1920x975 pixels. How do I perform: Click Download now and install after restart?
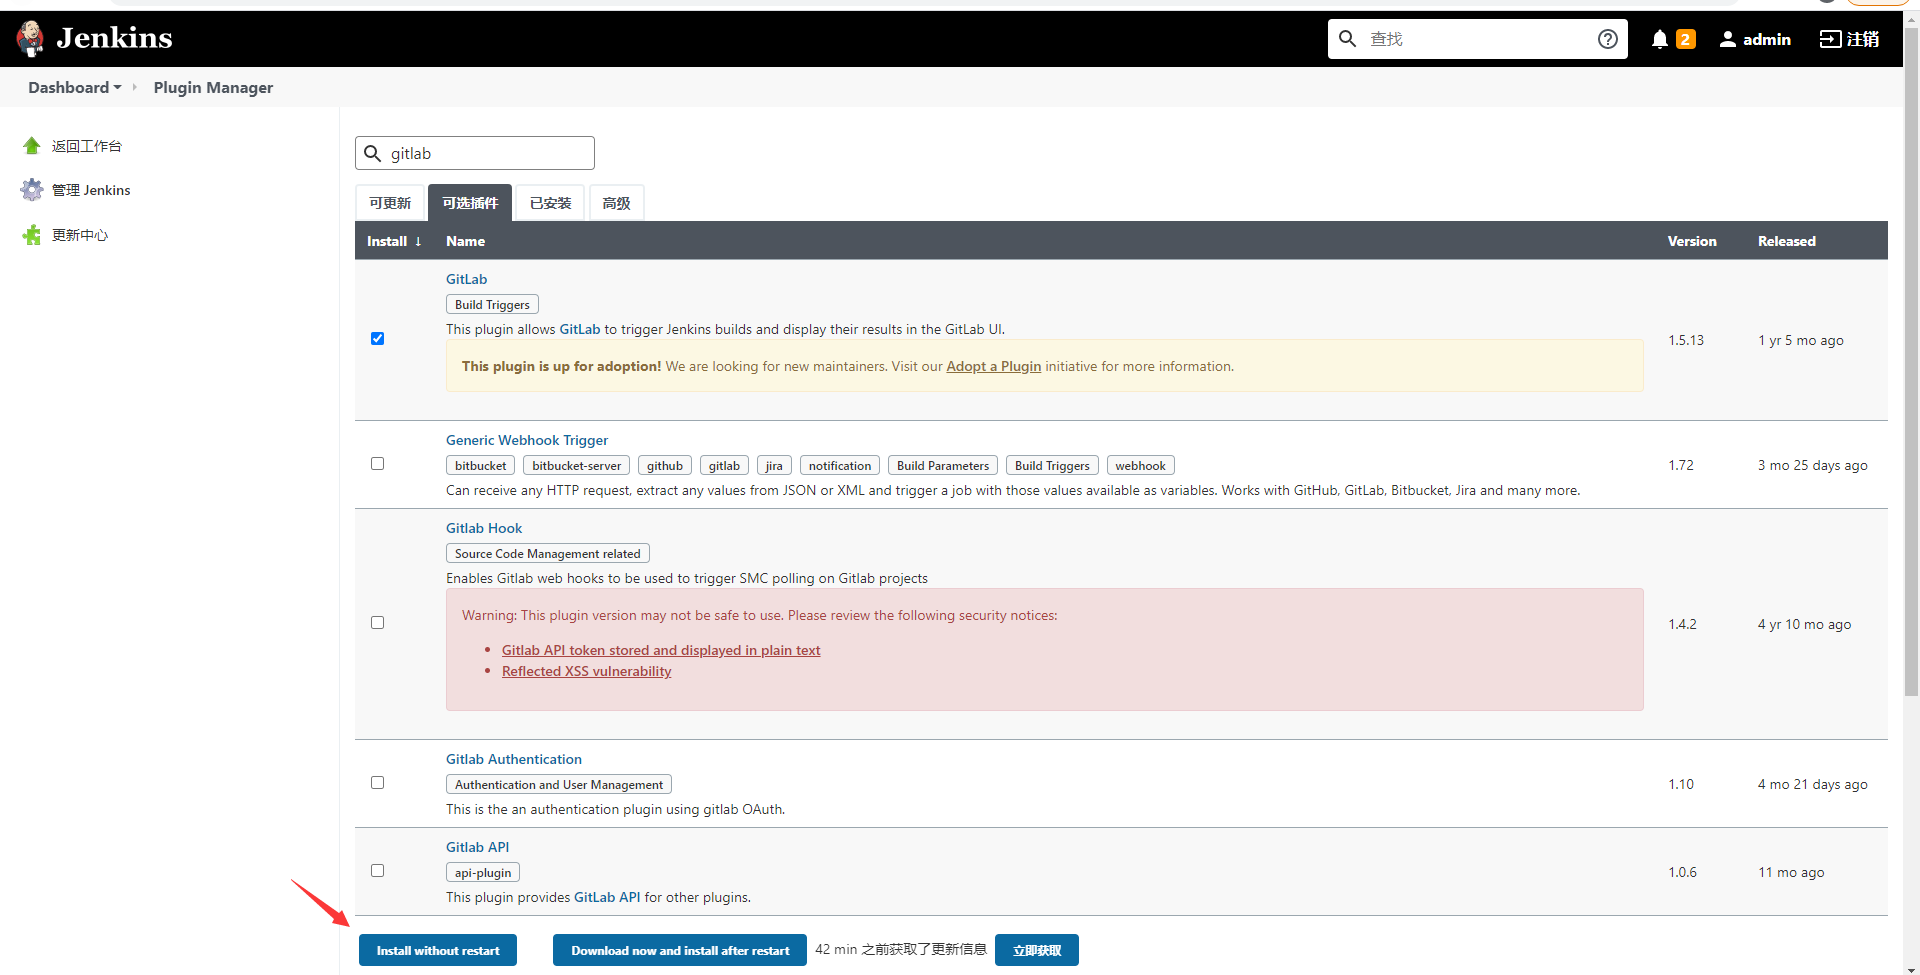680,950
